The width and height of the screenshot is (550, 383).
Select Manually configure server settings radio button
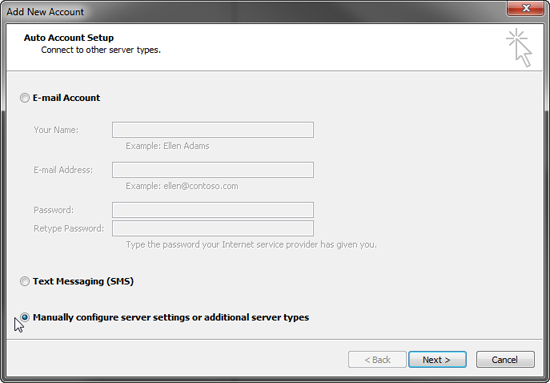tap(25, 317)
